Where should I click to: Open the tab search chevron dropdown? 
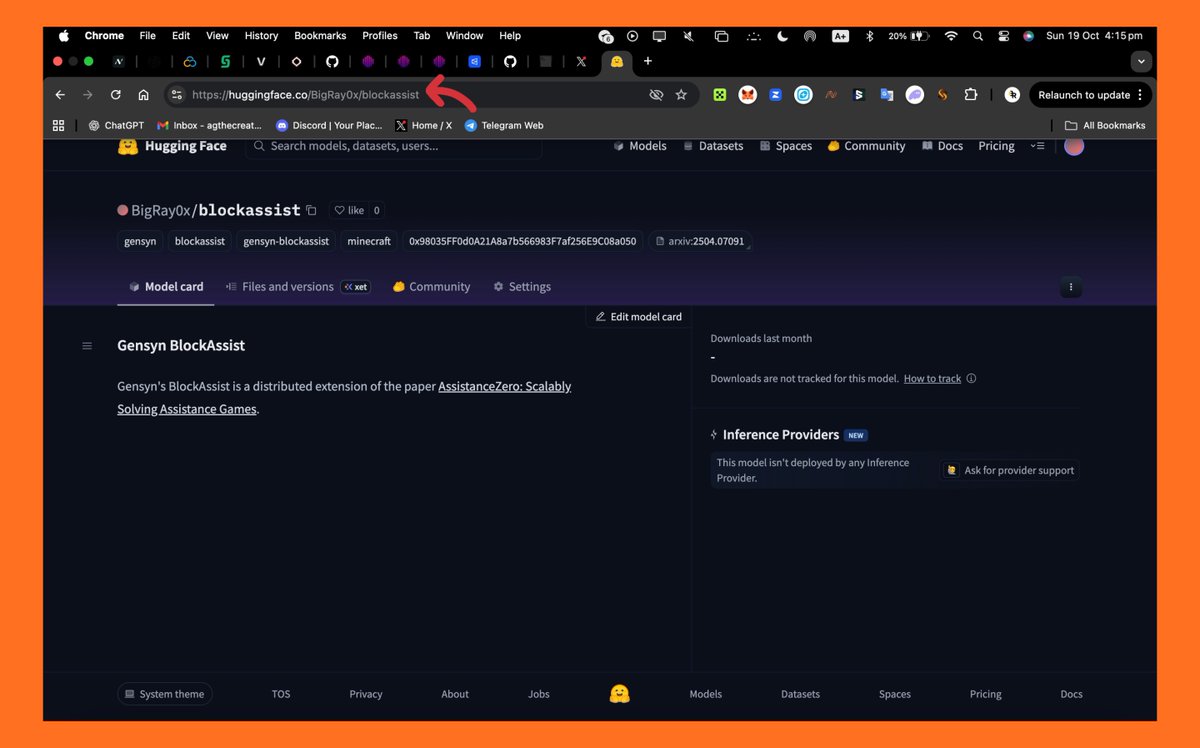(x=1141, y=61)
